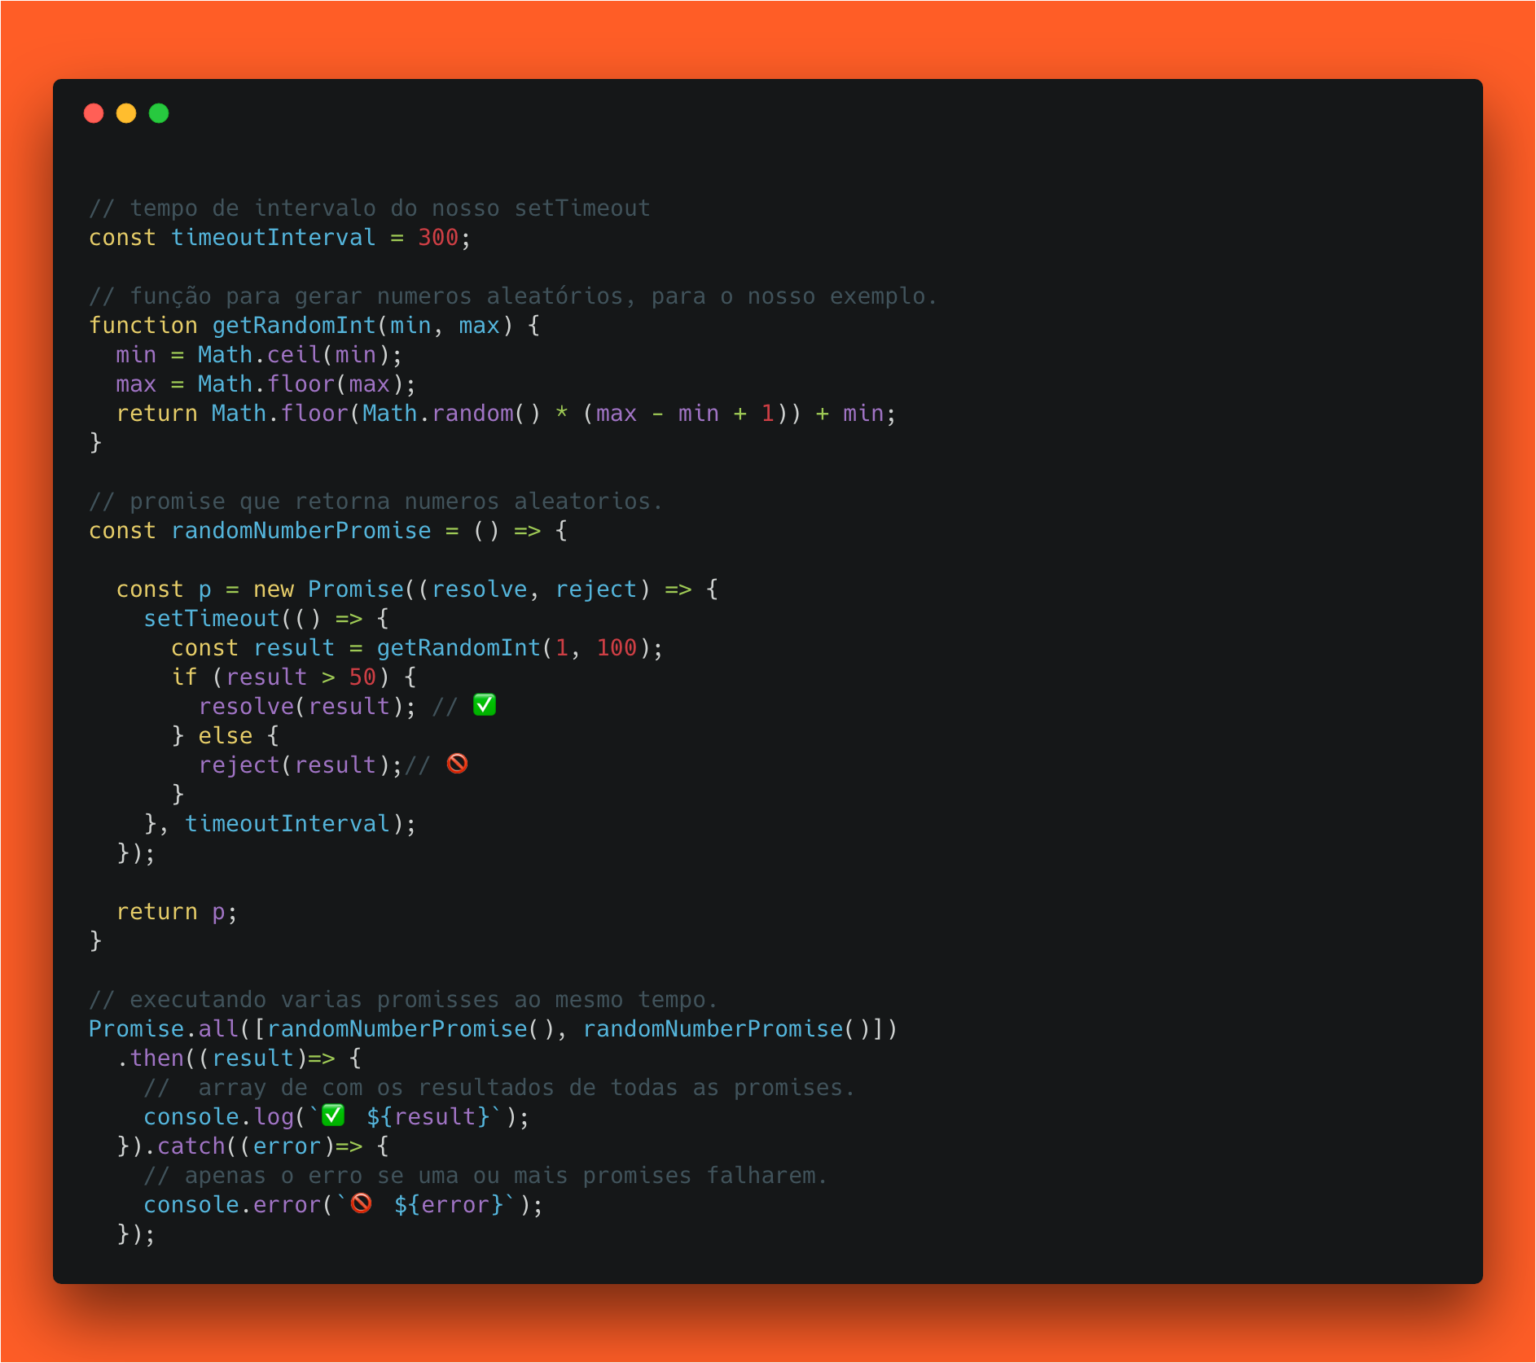Select the .catch((error) handler line
Image resolution: width=1536 pixels, height=1363 pixels.
click(240, 1146)
